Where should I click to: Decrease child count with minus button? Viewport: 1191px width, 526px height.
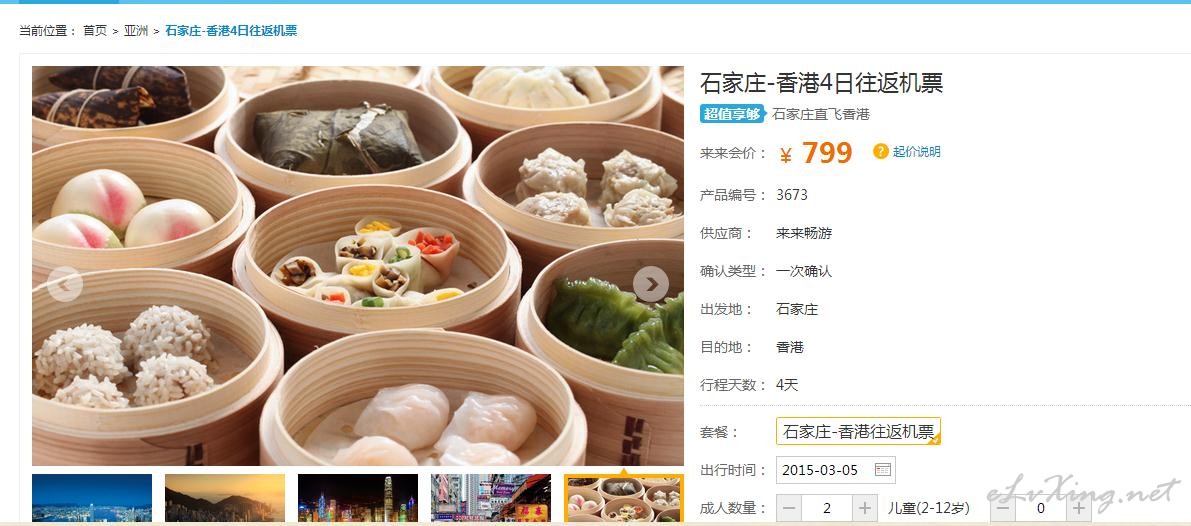(1003, 508)
